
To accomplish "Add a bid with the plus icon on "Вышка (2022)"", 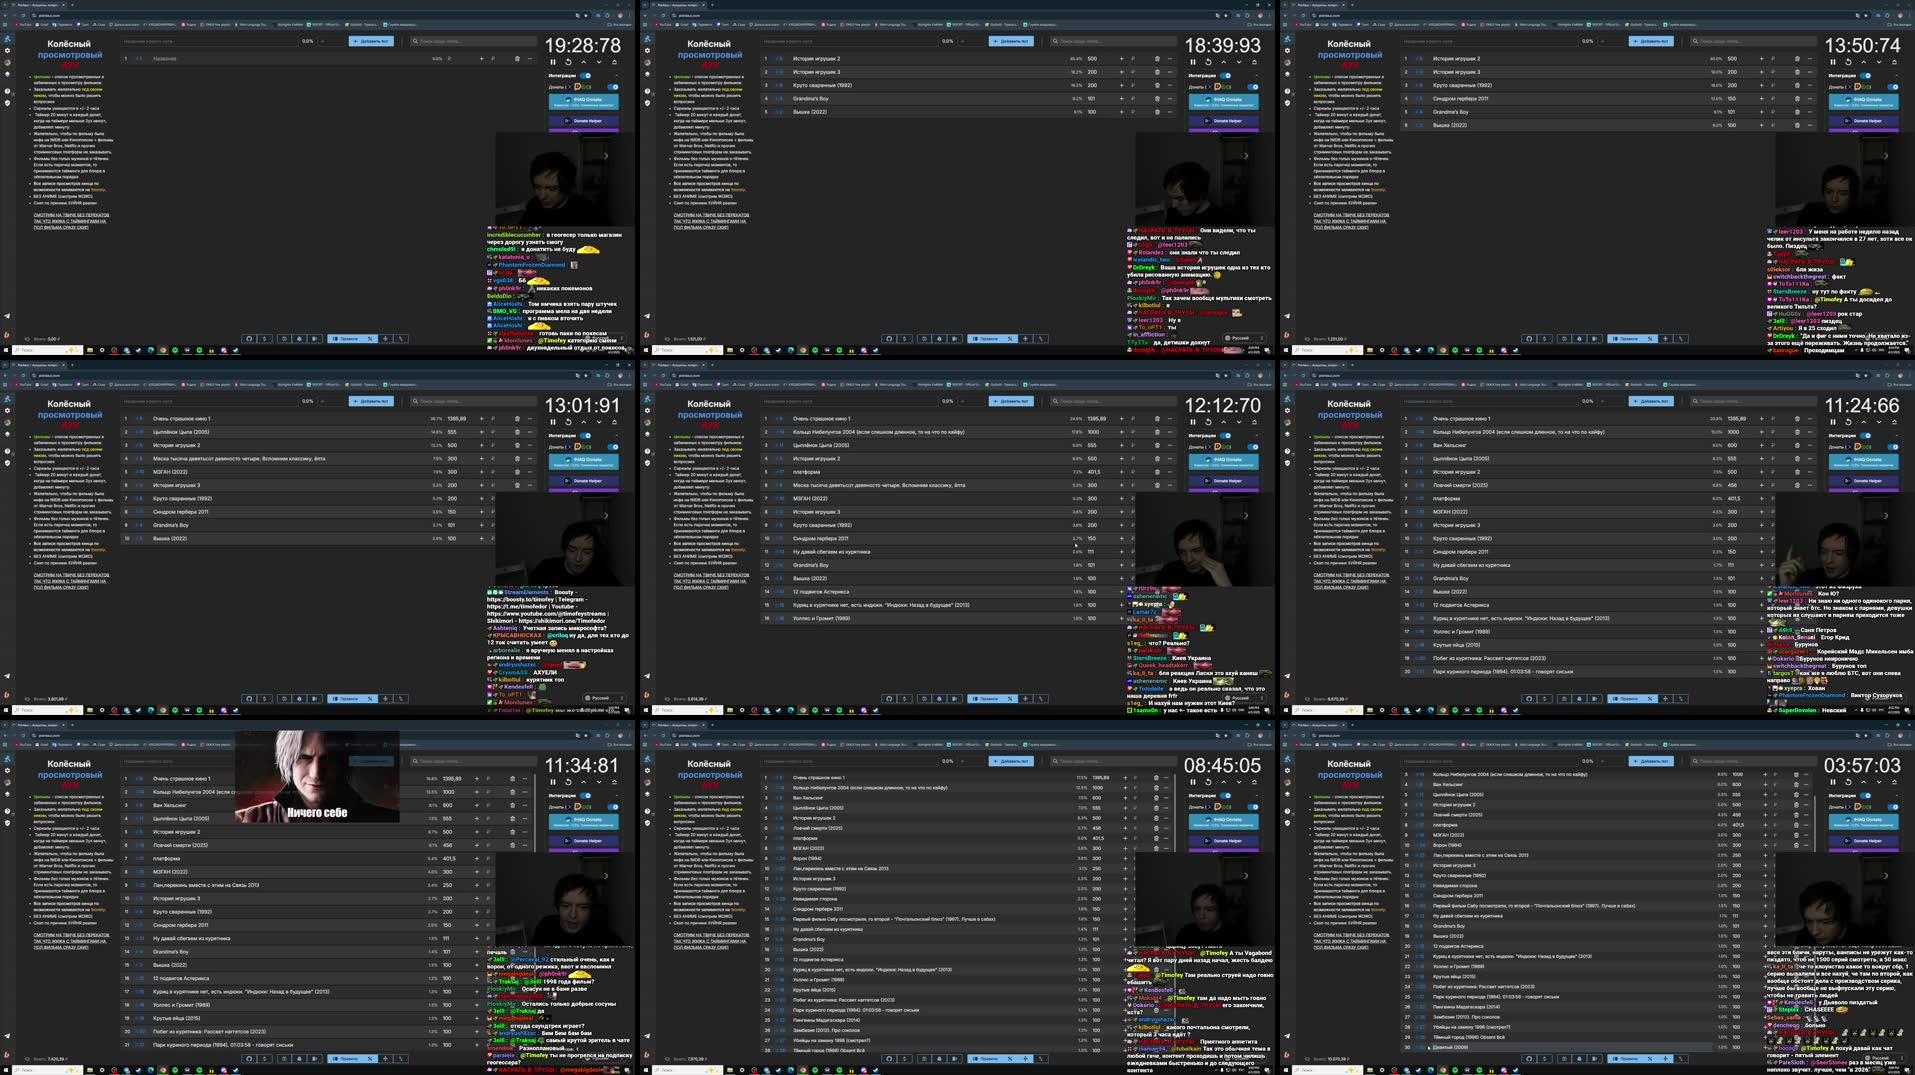I will pyautogui.click(x=1121, y=112).
